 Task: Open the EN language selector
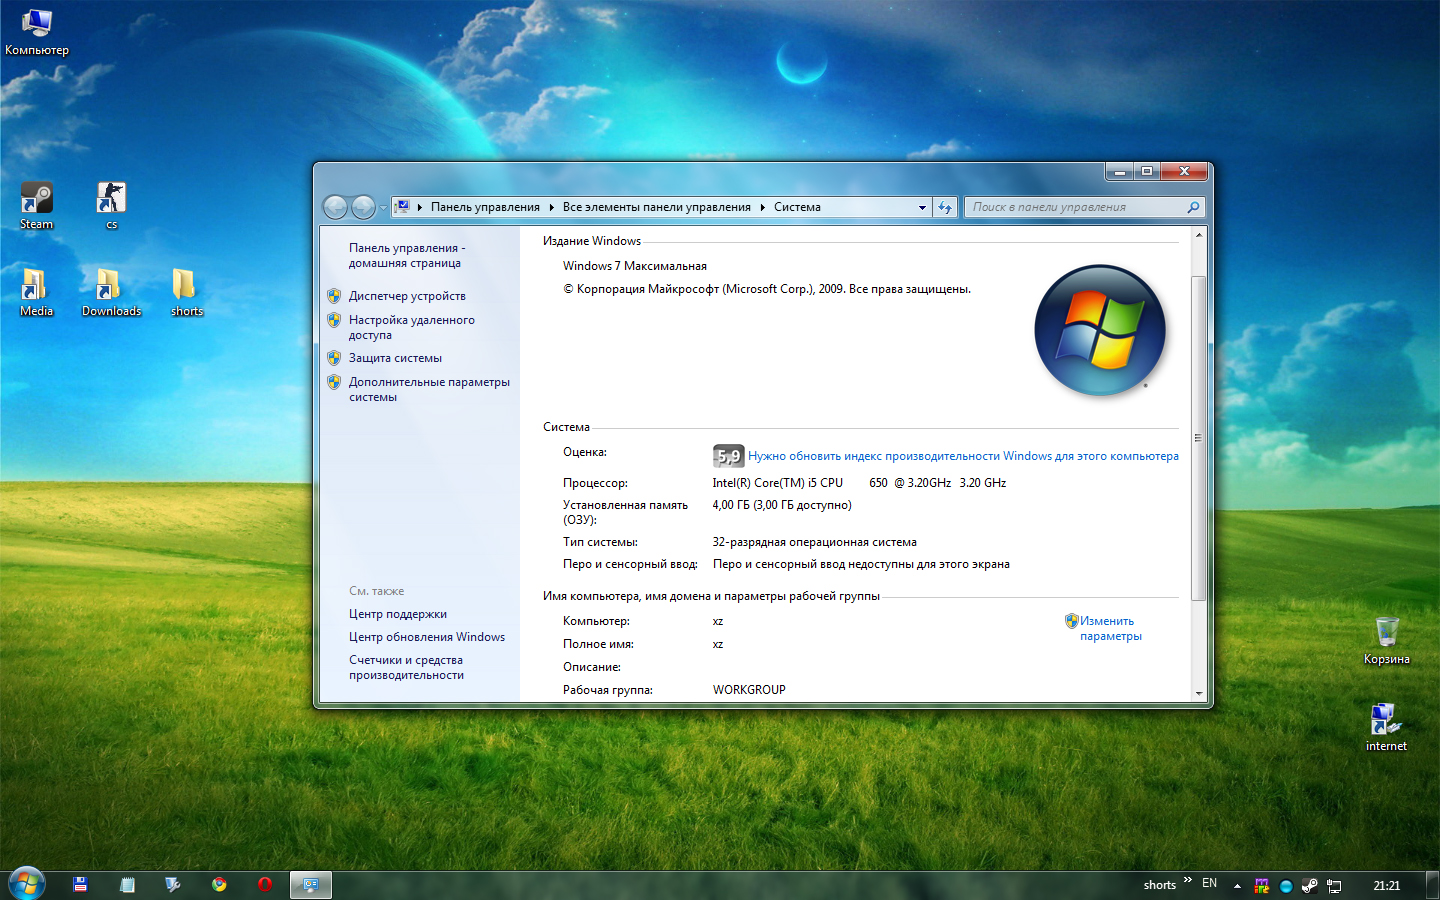(x=1209, y=883)
